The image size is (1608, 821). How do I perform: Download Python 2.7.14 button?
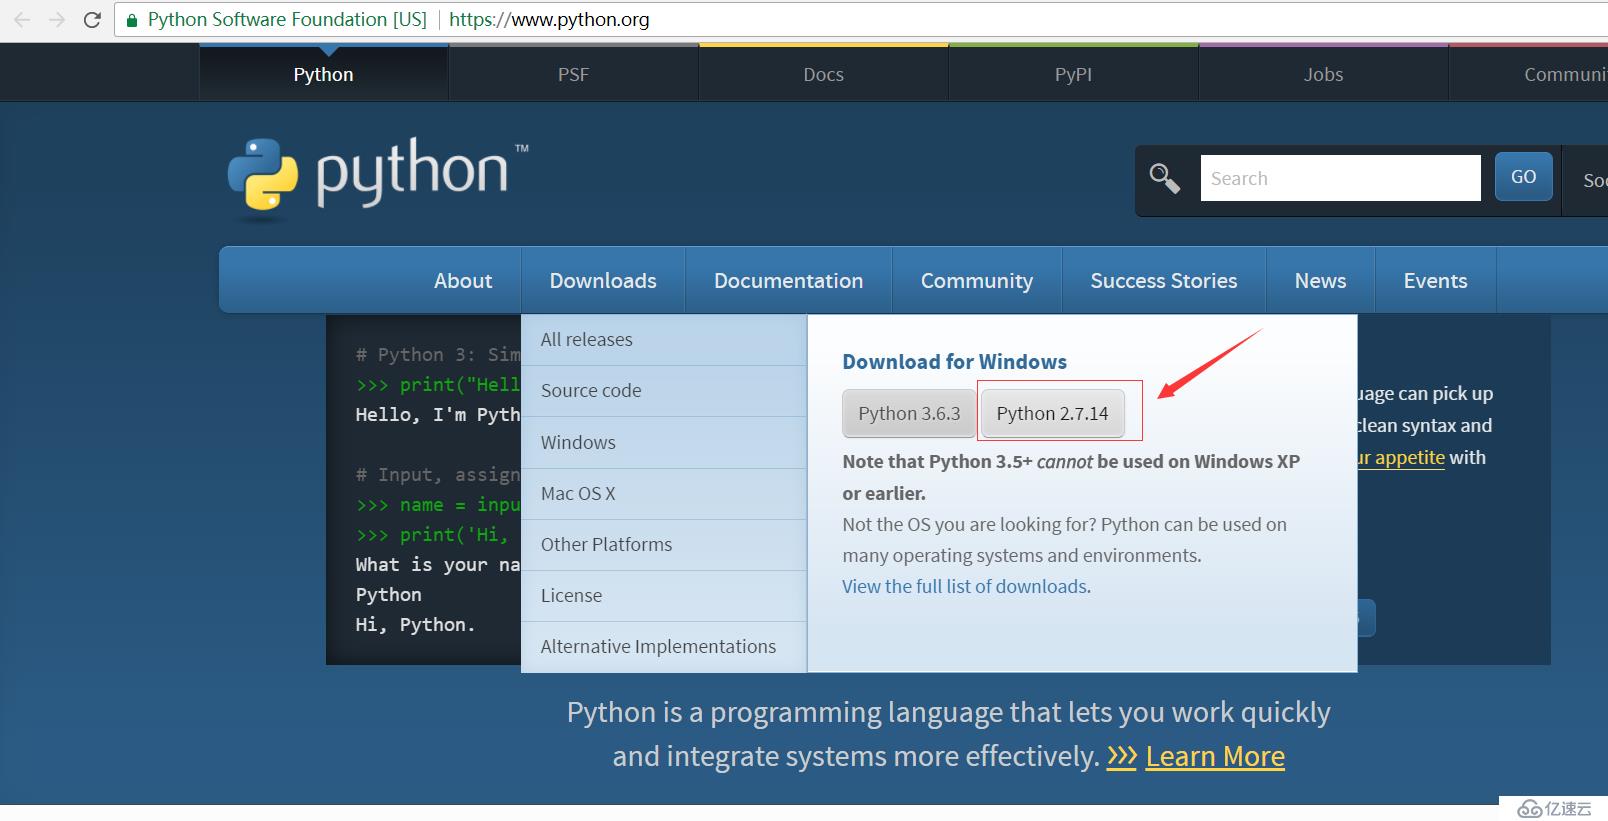(x=1052, y=413)
